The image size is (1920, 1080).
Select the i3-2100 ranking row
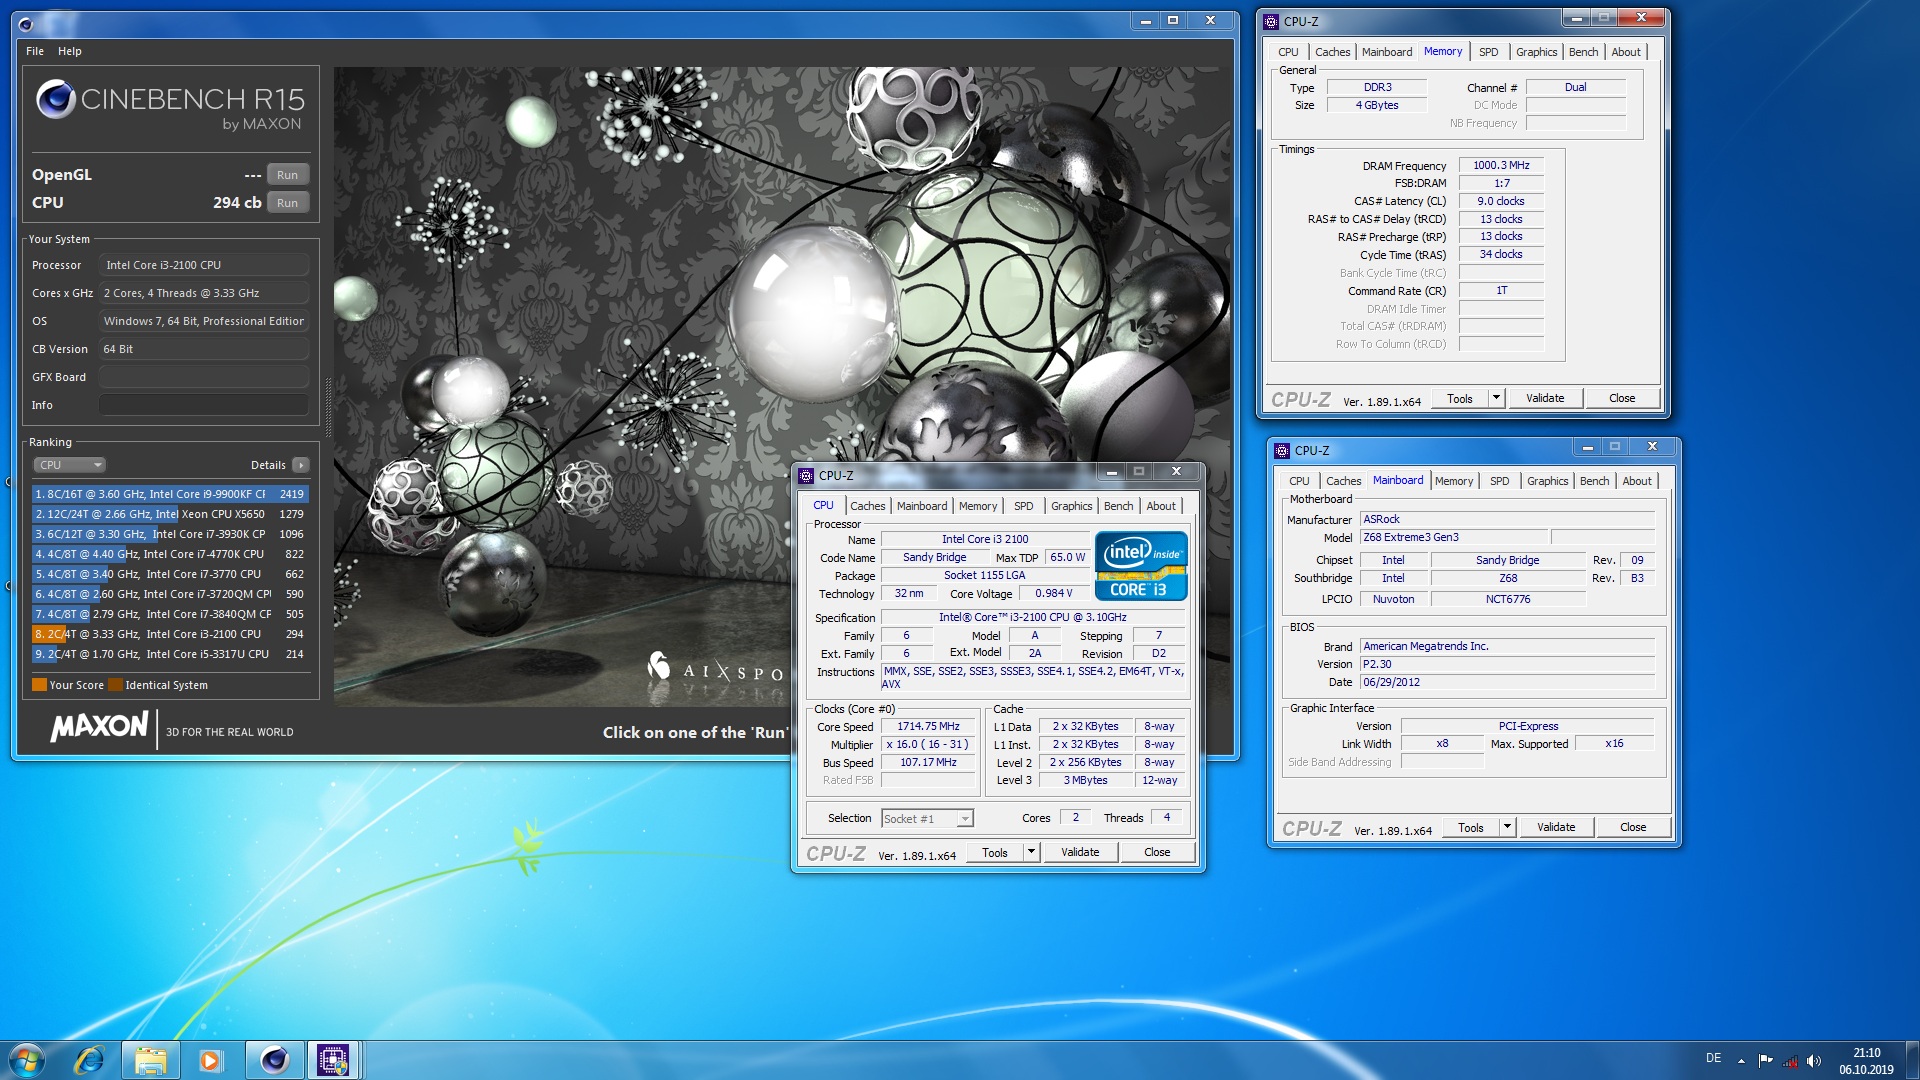(x=170, y=634)
